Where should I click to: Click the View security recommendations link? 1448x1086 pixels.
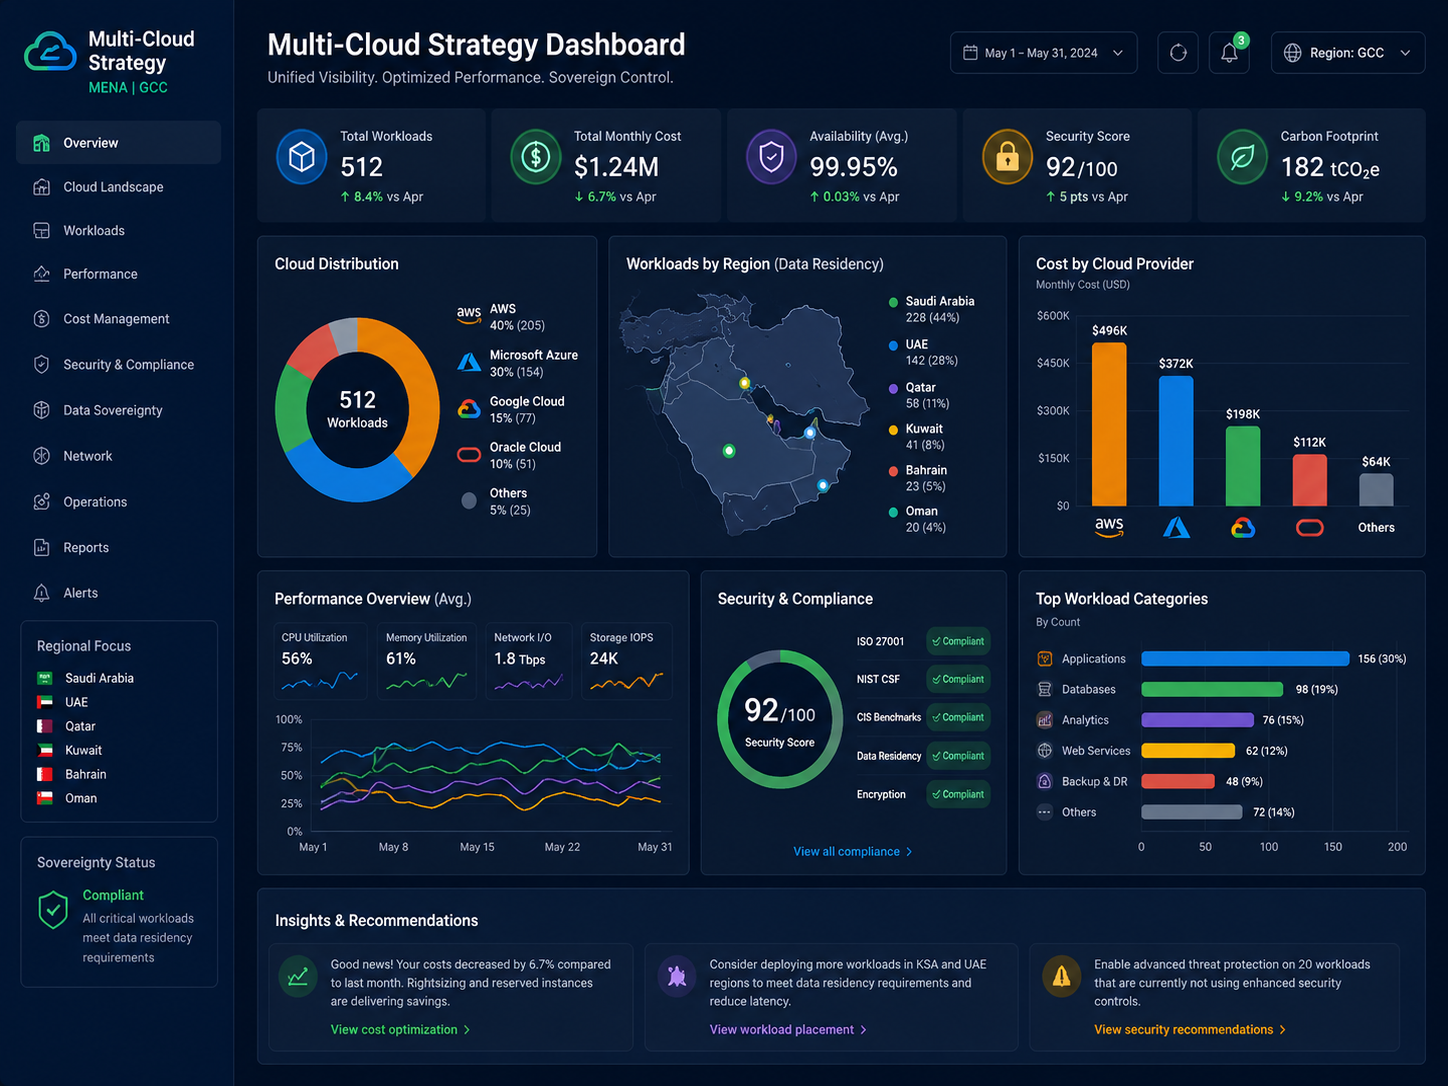tap(1190, 1030)
